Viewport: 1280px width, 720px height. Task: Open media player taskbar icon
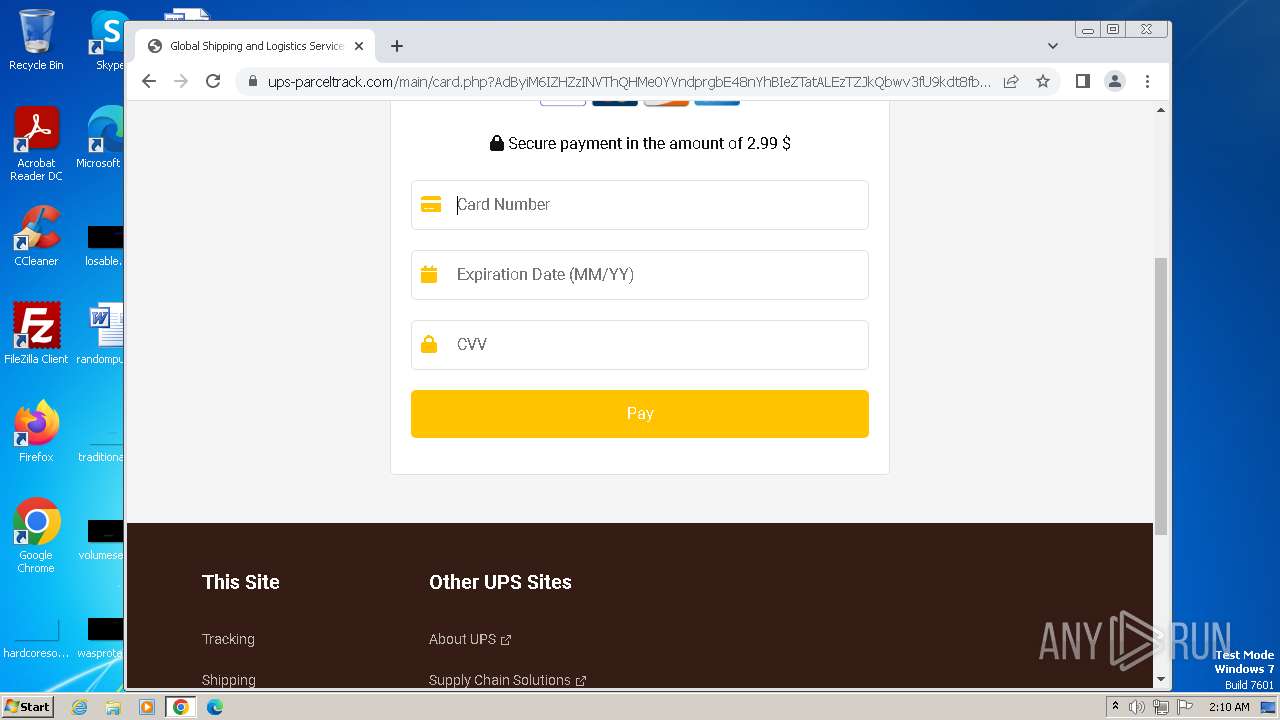(147, 707)
